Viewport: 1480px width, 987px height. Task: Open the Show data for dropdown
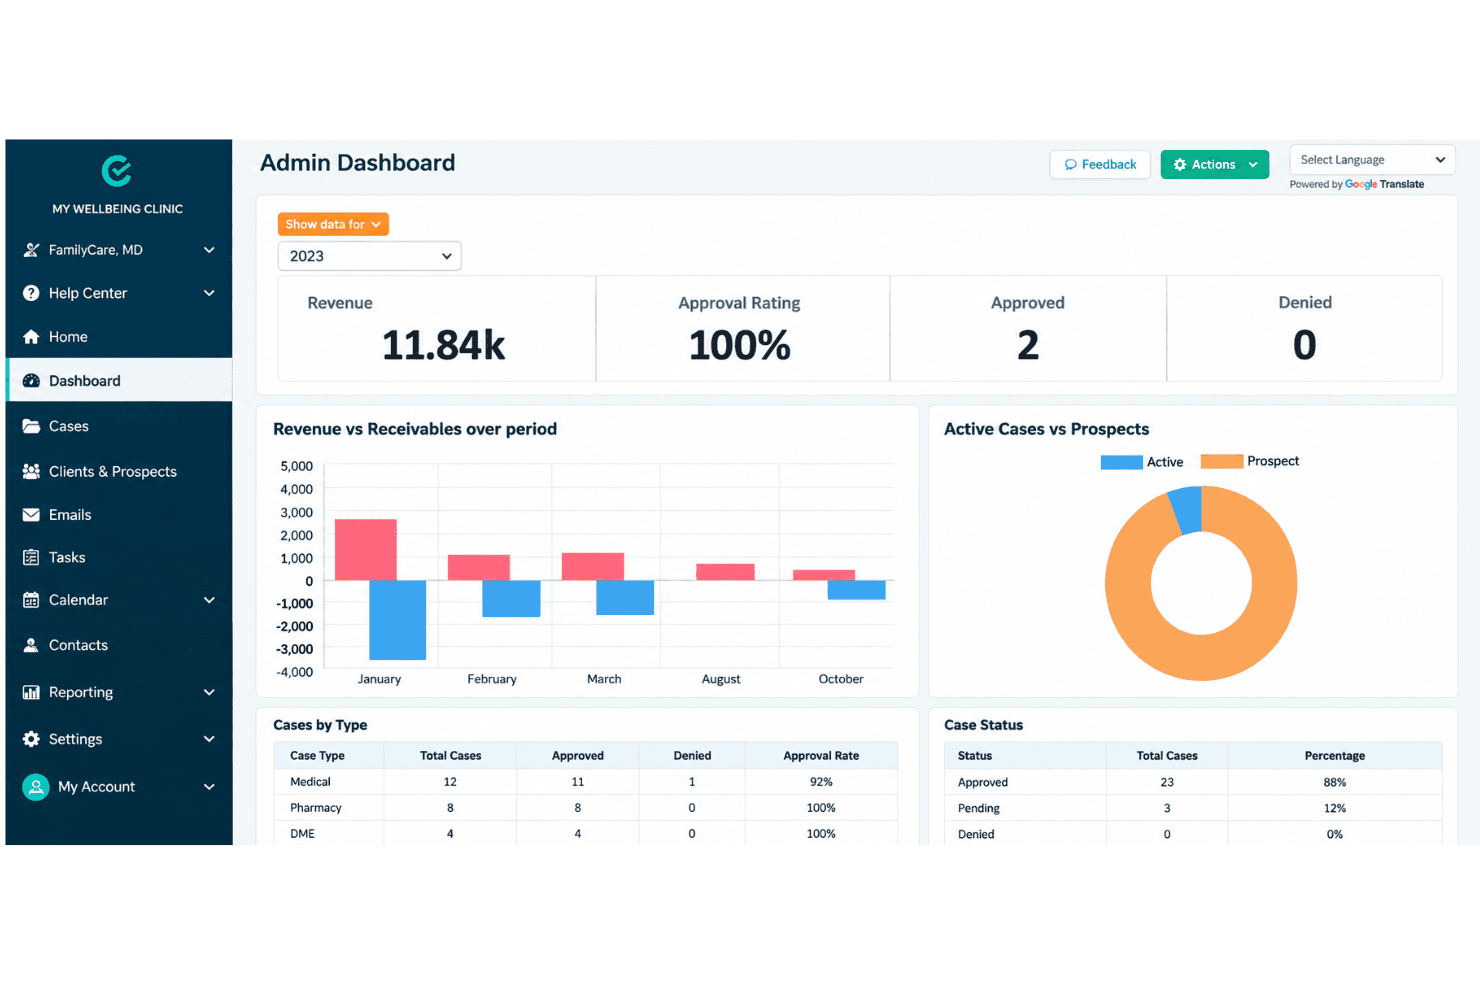[x=333, y=225]
